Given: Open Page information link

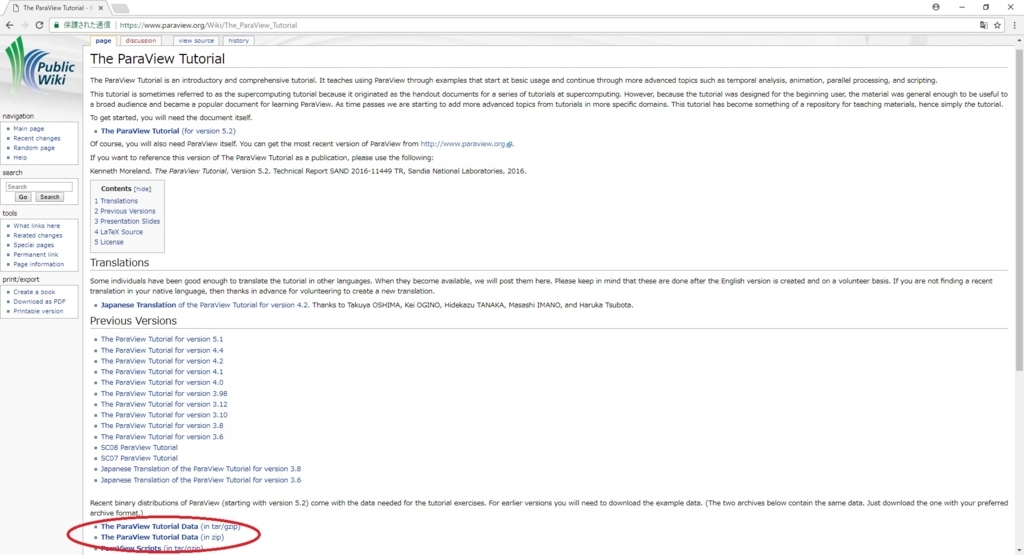Looking at the screenshot, I should pos(39,264).
